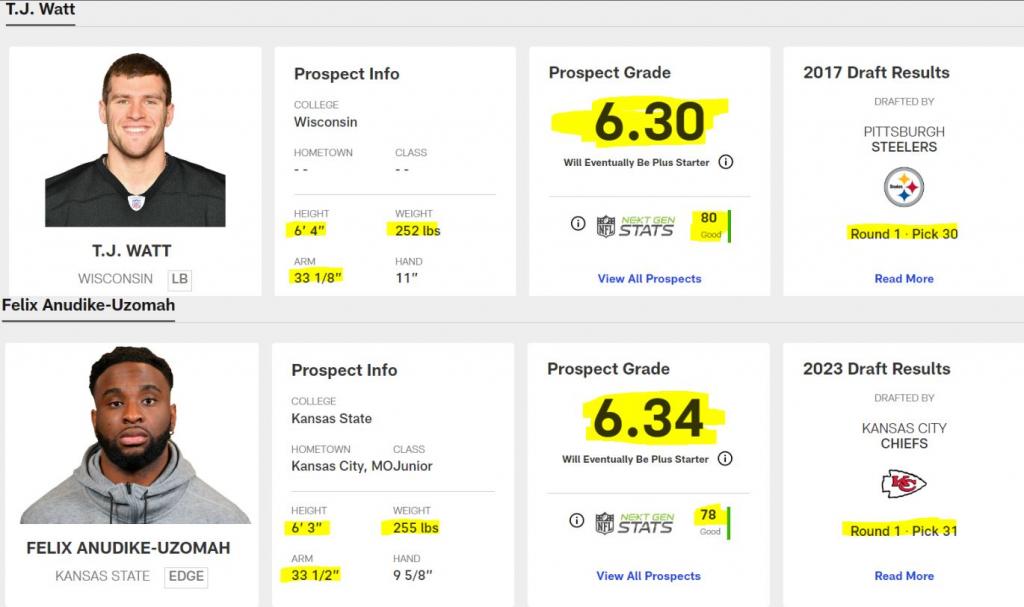Click the Pittsburgh Steelers logo

coord(904,187)
